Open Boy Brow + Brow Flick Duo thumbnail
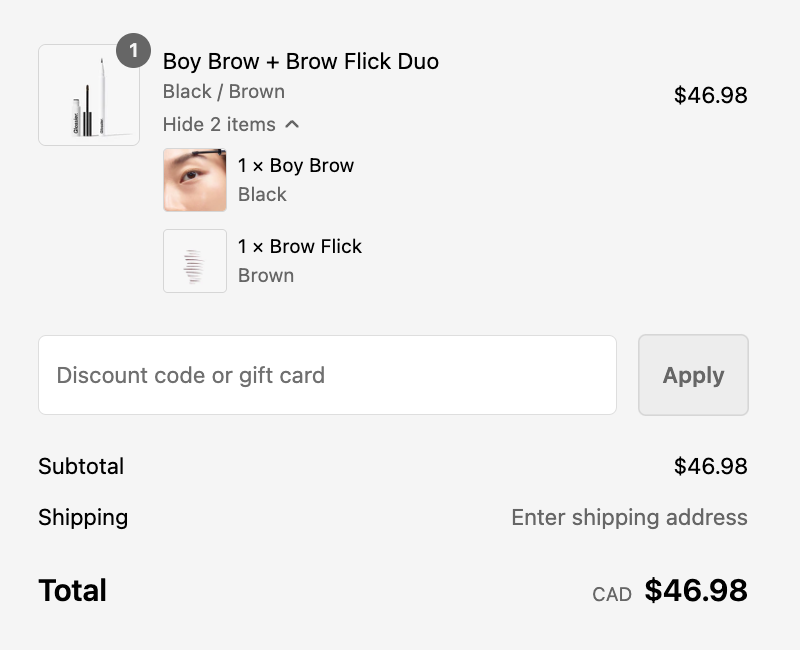Viewport: 800px width, 650px height. [x=89, y=96]
